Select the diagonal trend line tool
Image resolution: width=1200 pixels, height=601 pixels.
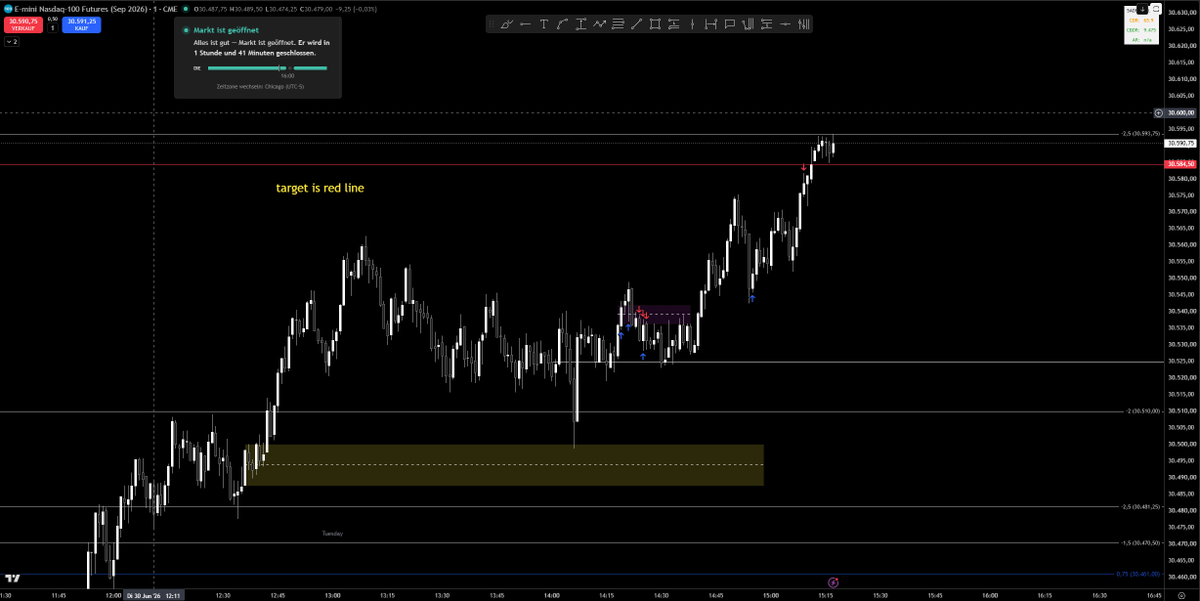click(636, 24)
